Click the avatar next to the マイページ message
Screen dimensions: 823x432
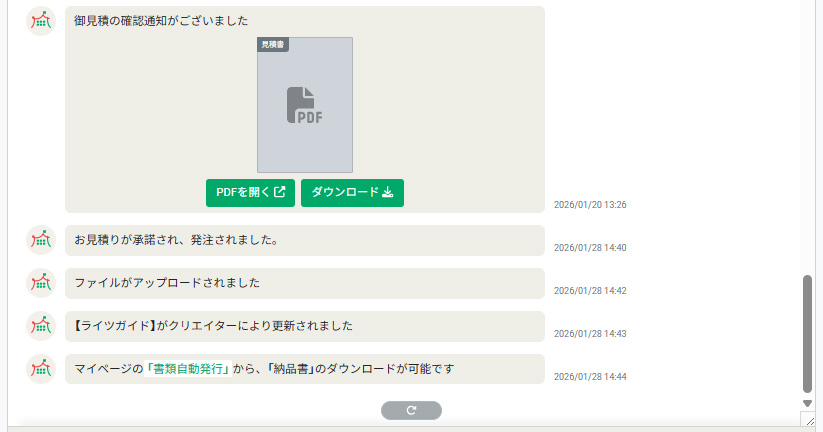coord(41,369)
